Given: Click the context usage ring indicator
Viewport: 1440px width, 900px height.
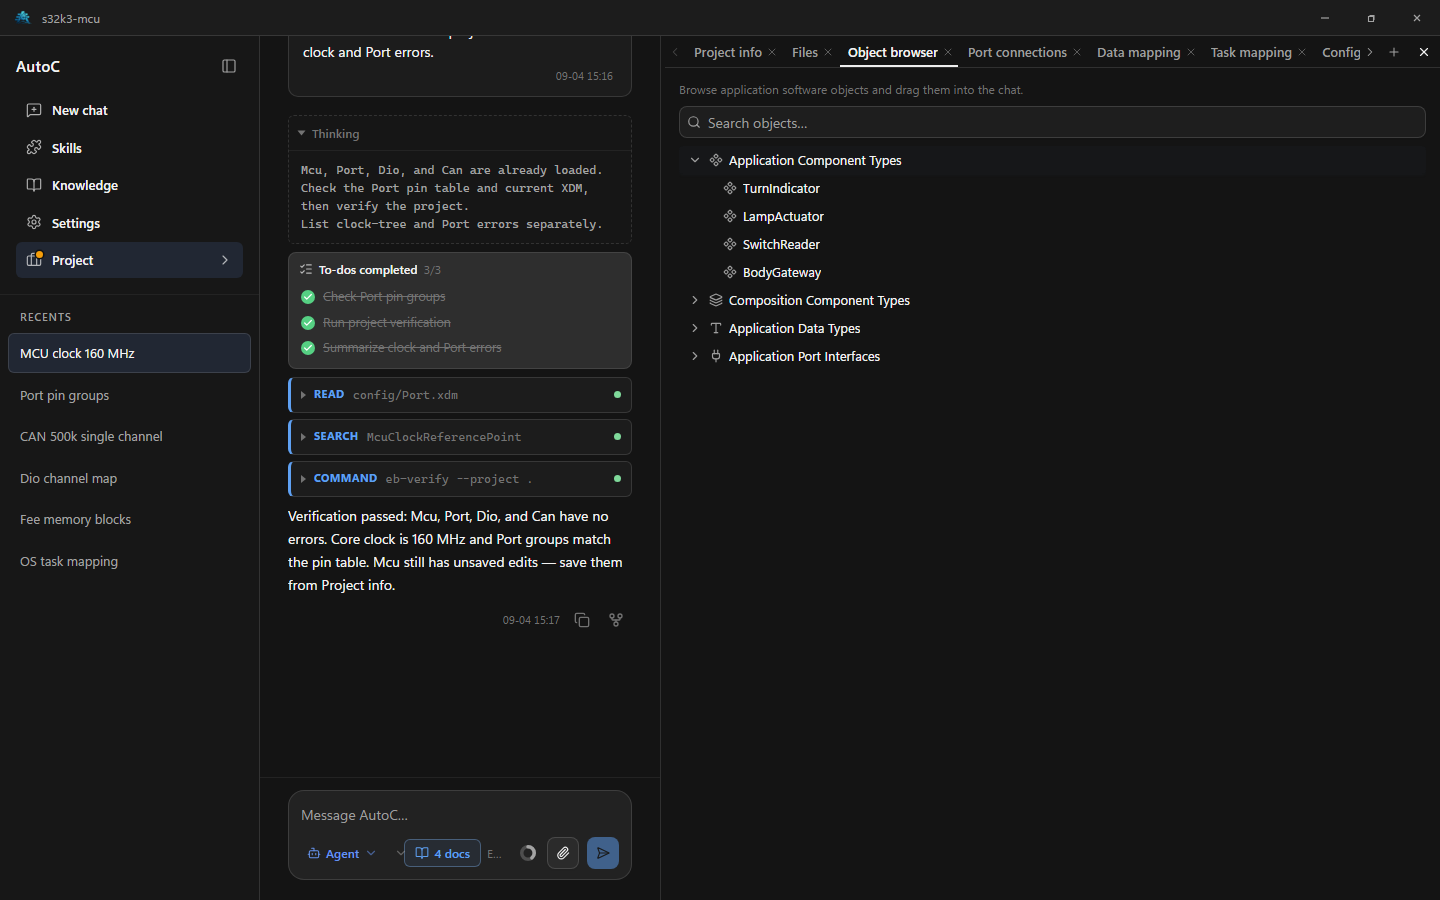Looking at the screenshot, I should [x=528, y=853].
